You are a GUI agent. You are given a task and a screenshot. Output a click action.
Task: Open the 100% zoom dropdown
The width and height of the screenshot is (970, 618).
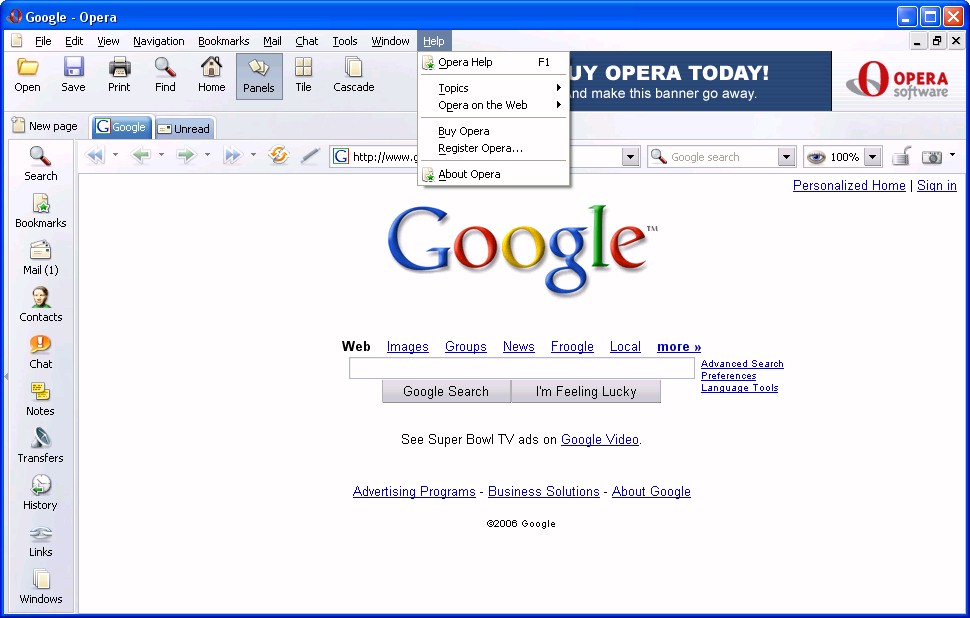[872, 157]
